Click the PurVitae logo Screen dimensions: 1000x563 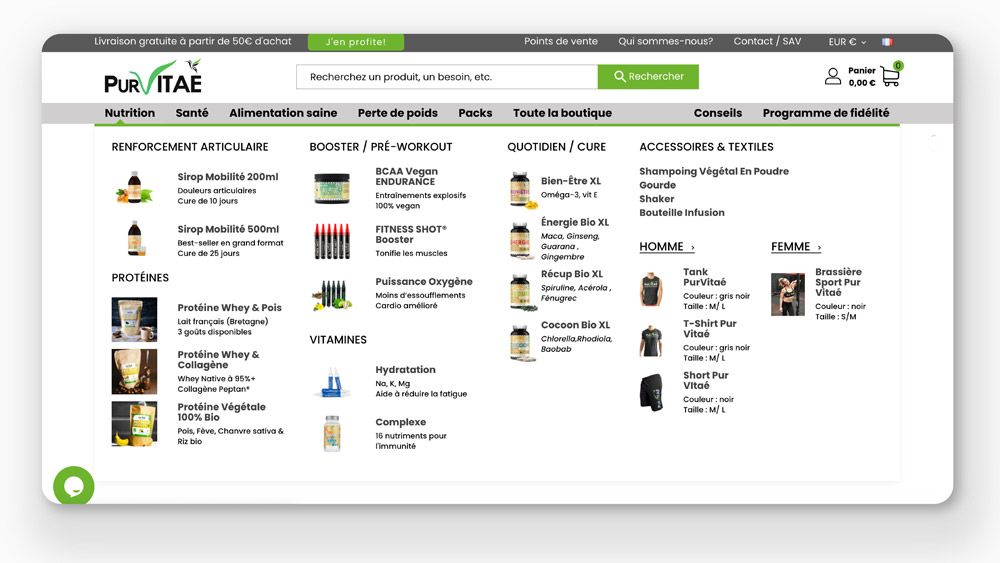153,77
